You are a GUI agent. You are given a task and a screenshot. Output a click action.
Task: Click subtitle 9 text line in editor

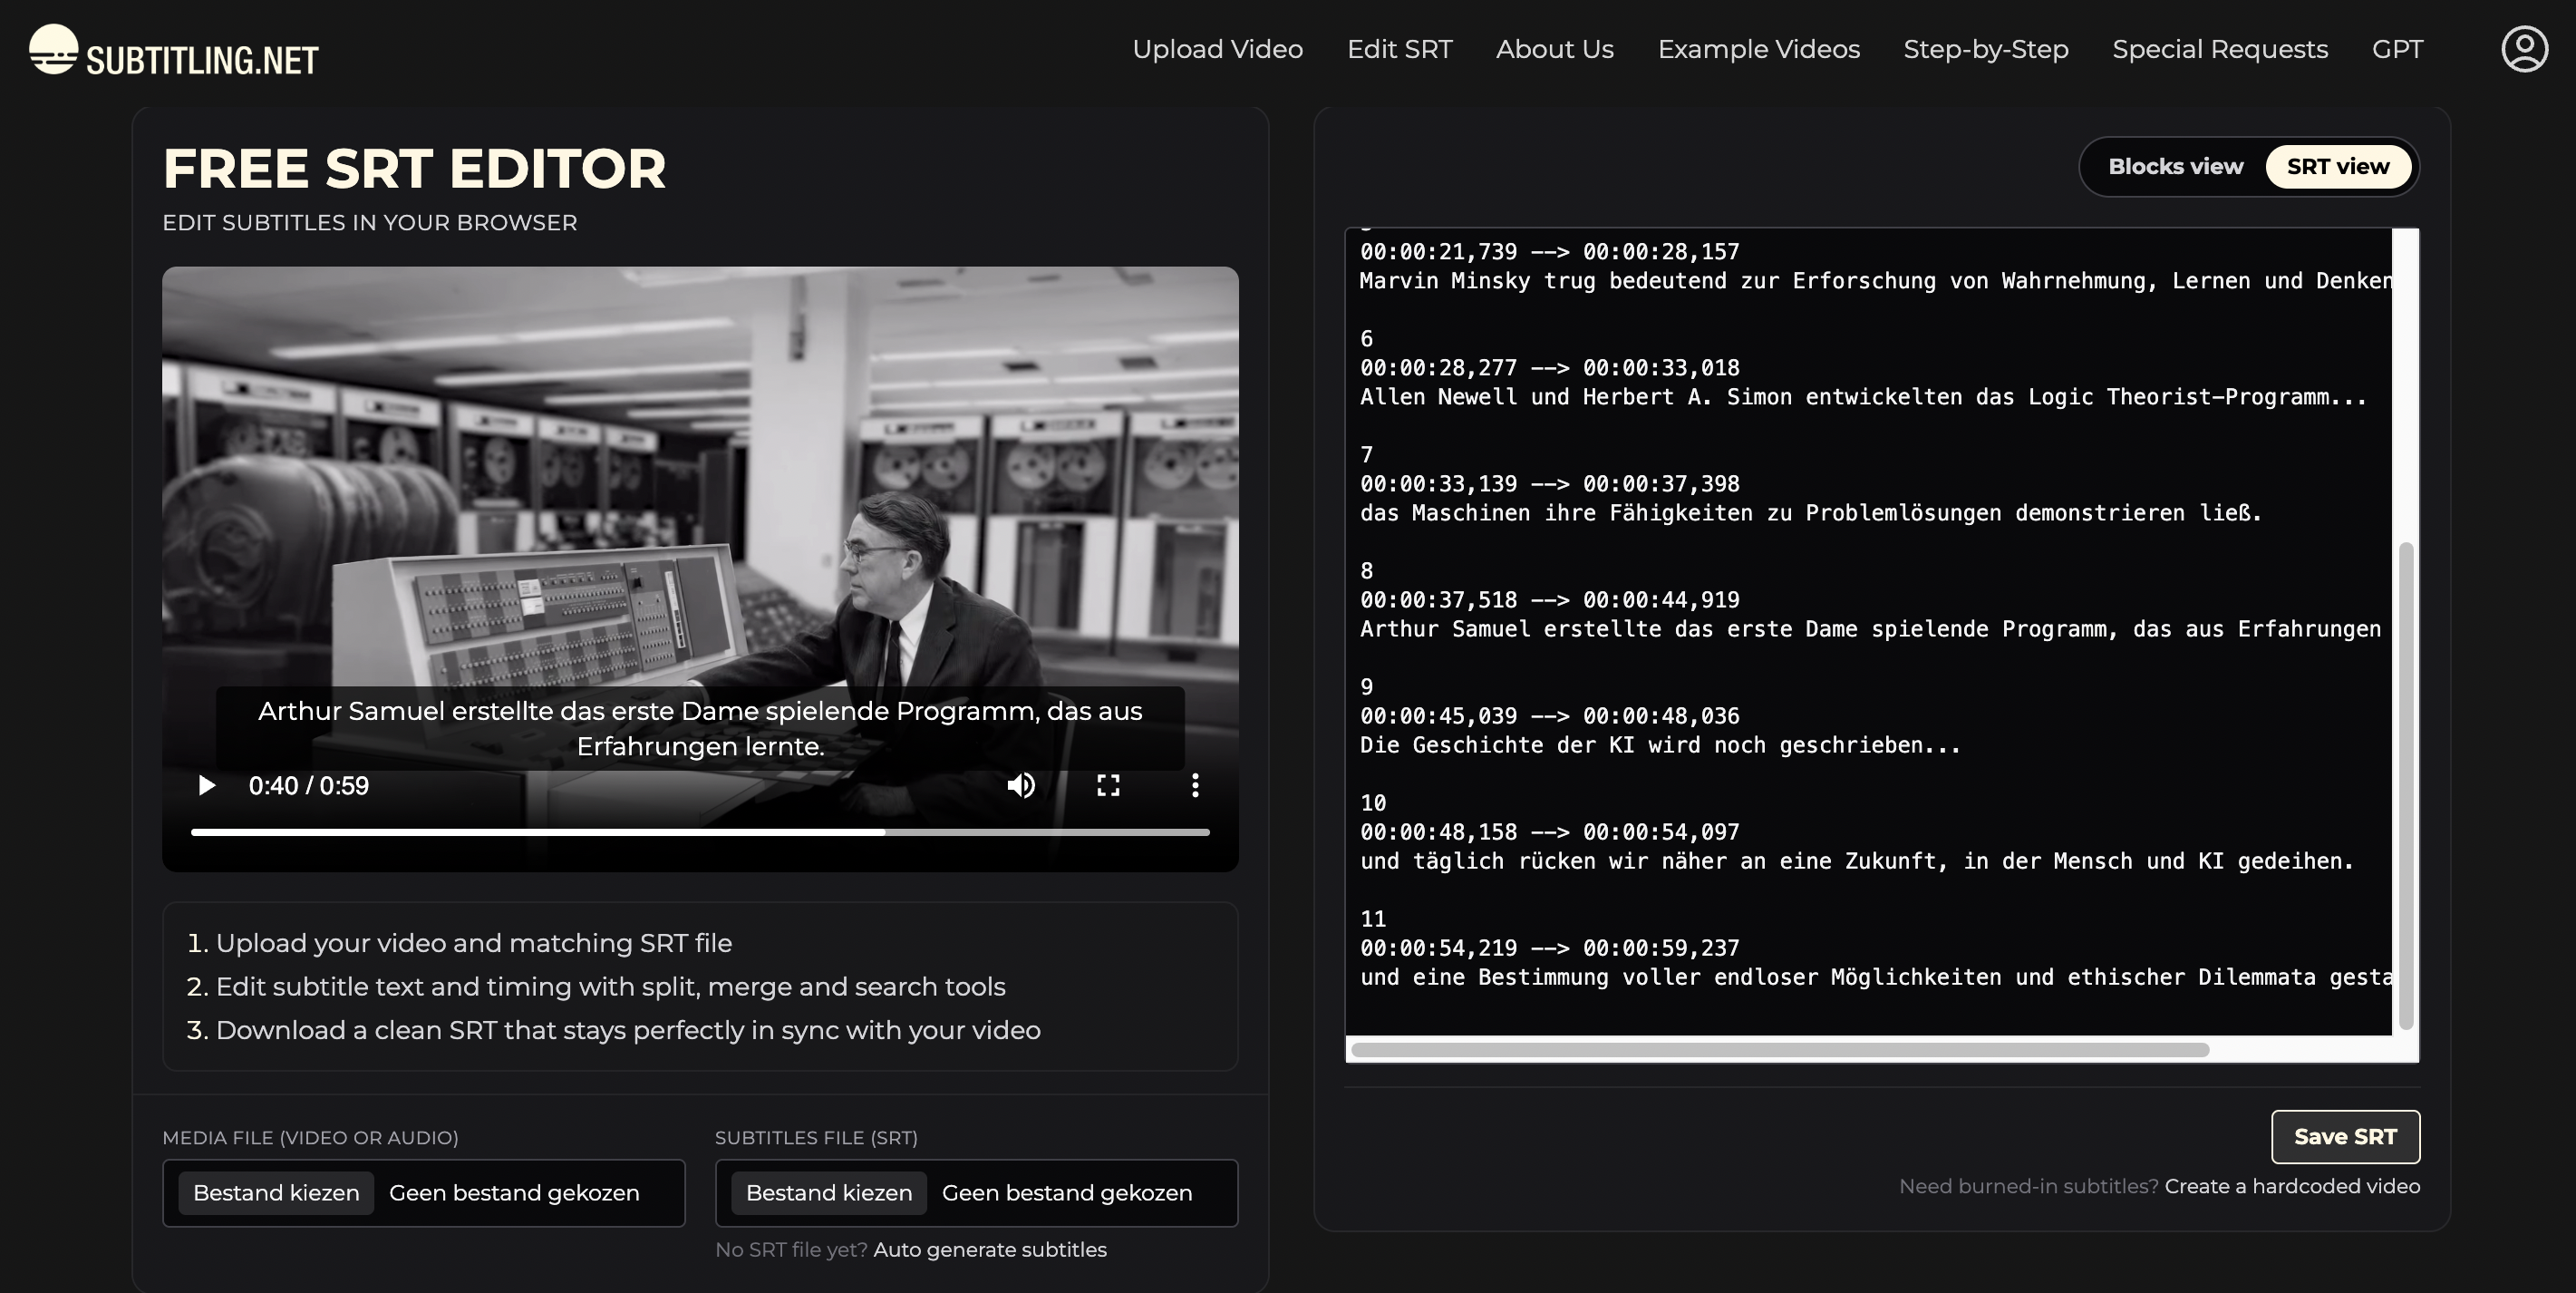(x=1659, y=745)
